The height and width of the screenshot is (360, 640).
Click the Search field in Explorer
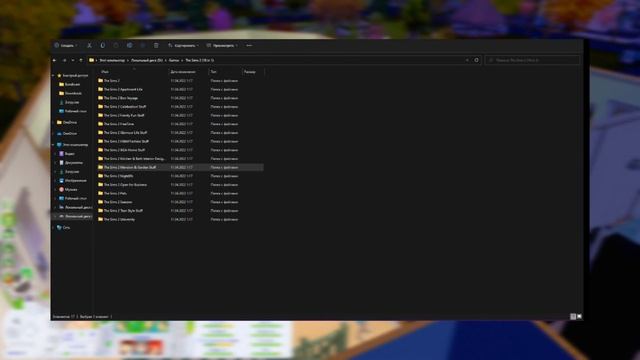tap(532, 60)
